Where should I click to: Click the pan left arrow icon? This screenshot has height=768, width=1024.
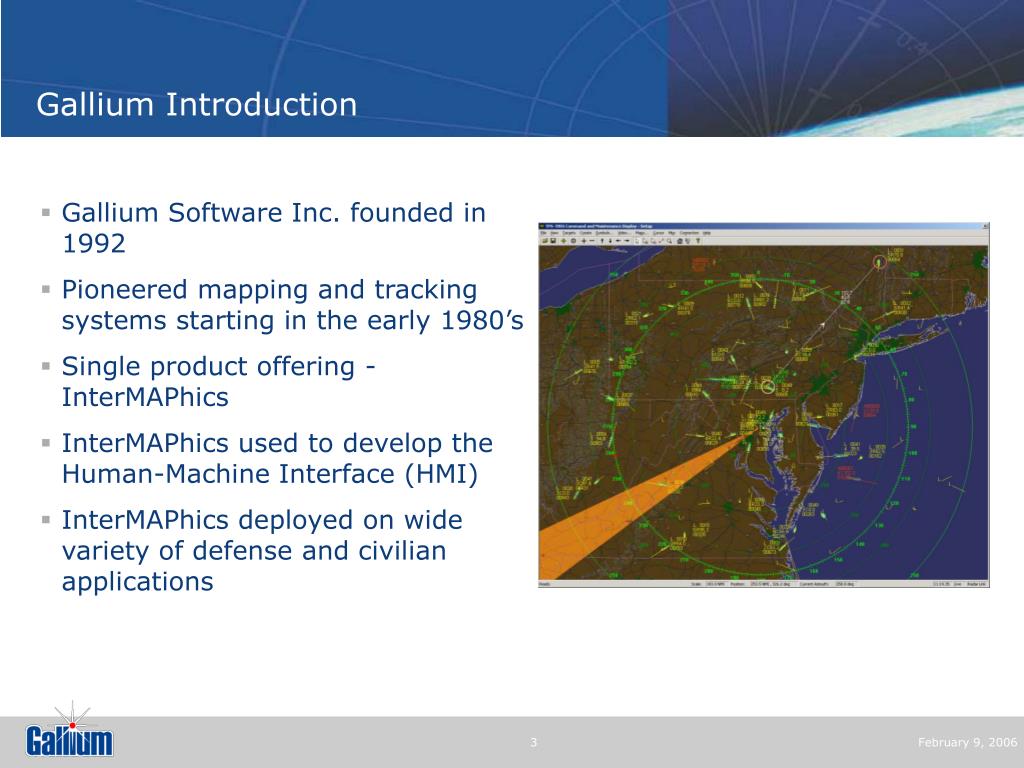(x=618, y=241)
